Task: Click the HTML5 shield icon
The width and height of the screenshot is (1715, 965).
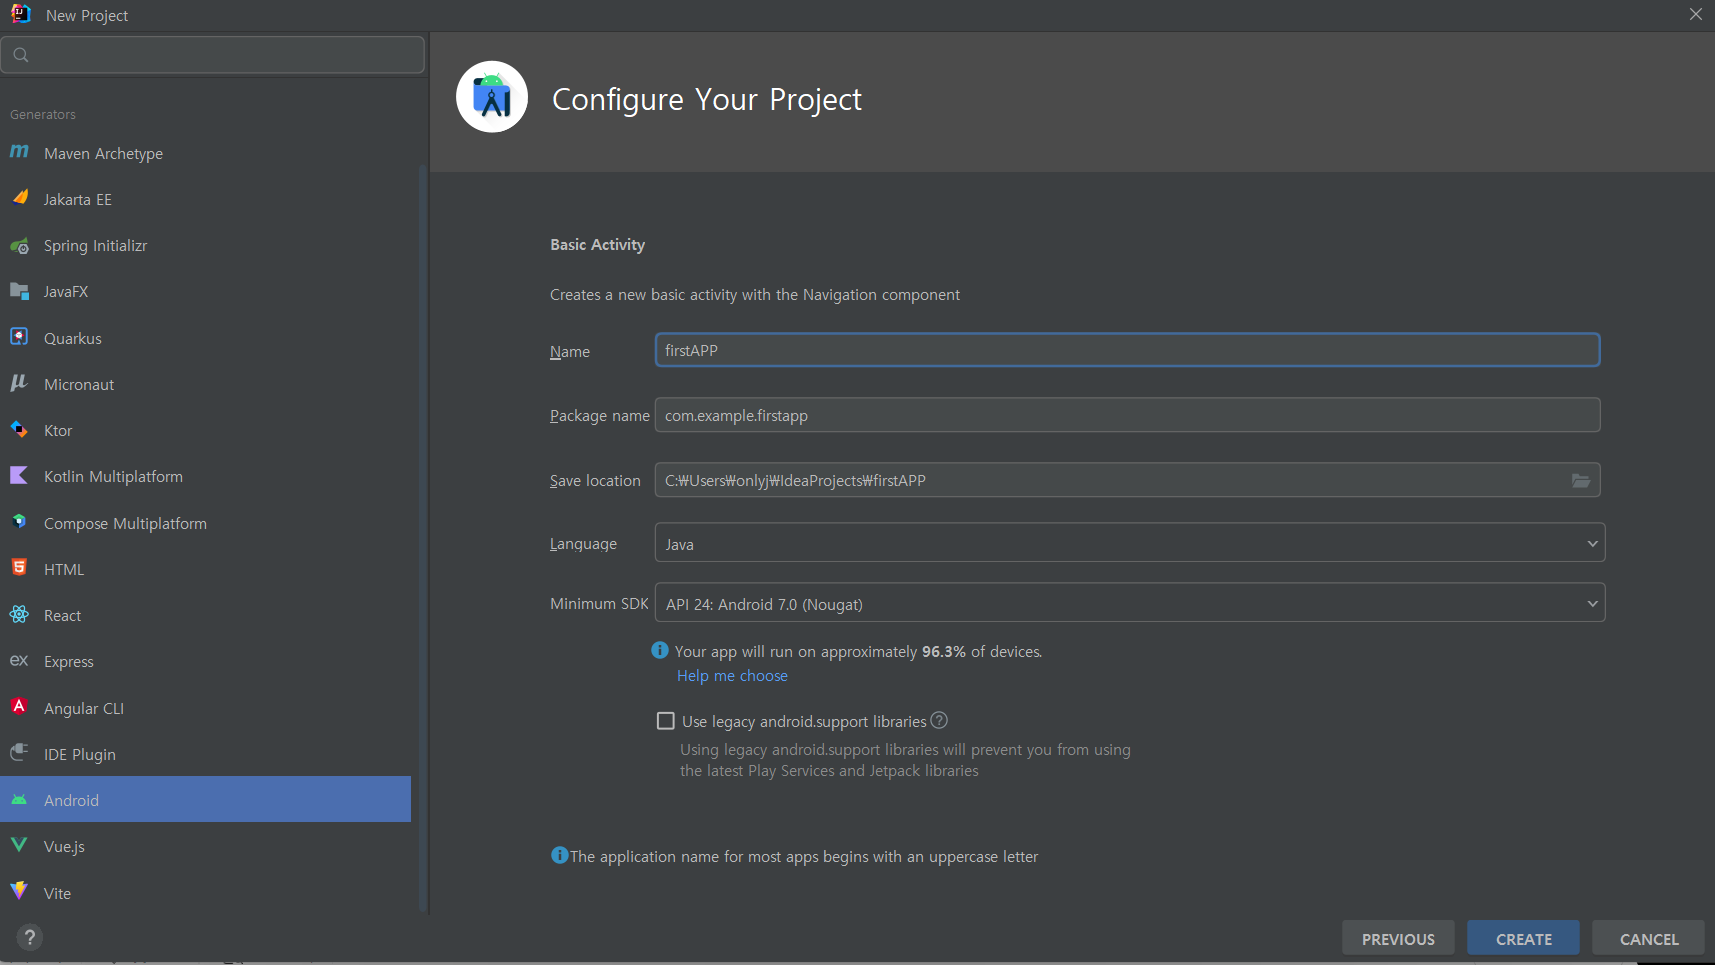Action: click(x=19, y=567)
